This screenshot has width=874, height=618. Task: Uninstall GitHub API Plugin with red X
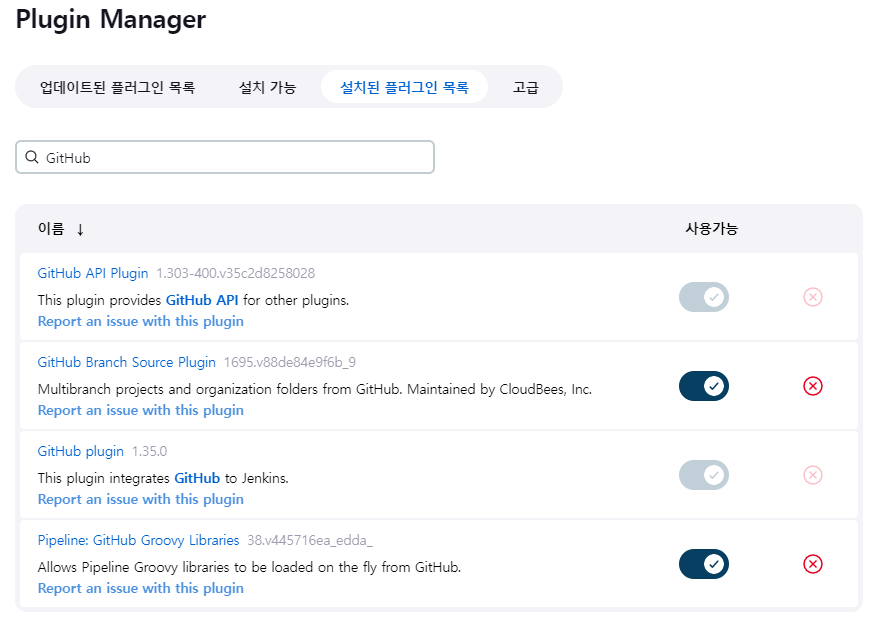pos(813,297)
